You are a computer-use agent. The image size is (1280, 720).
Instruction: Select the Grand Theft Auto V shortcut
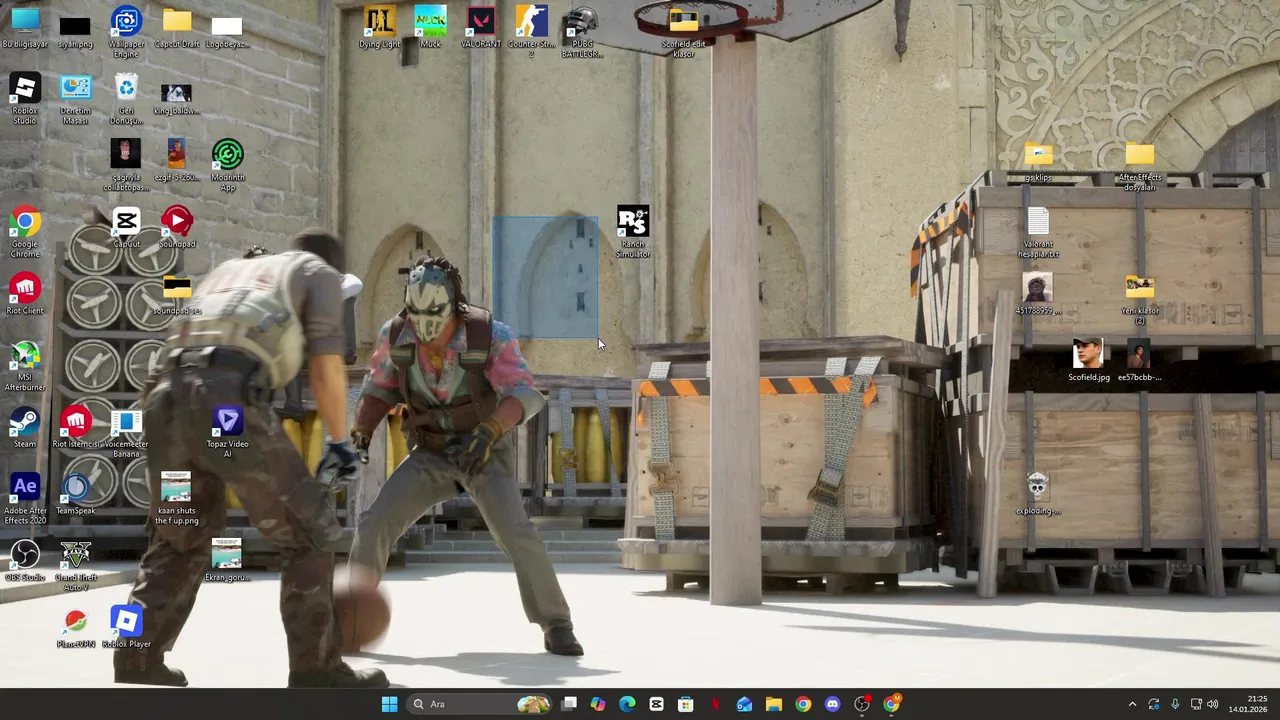tap(75, 566)
